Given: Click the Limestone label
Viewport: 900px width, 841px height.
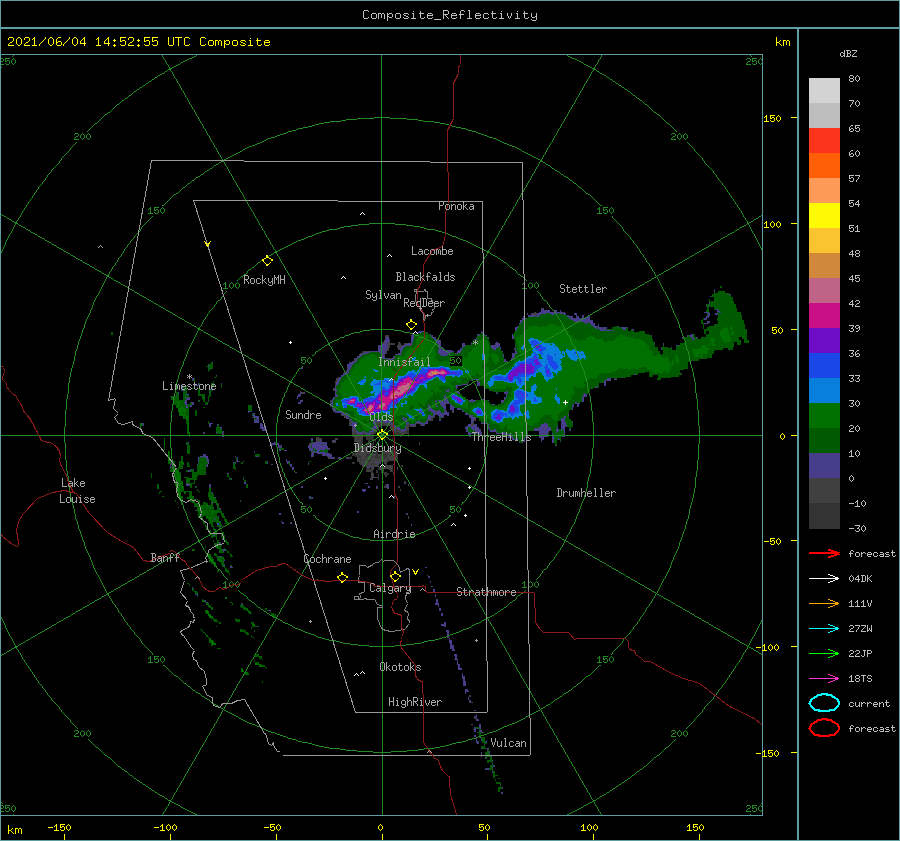Looking at the screenshot, I should pyautogui.click(x=189, y=386).
